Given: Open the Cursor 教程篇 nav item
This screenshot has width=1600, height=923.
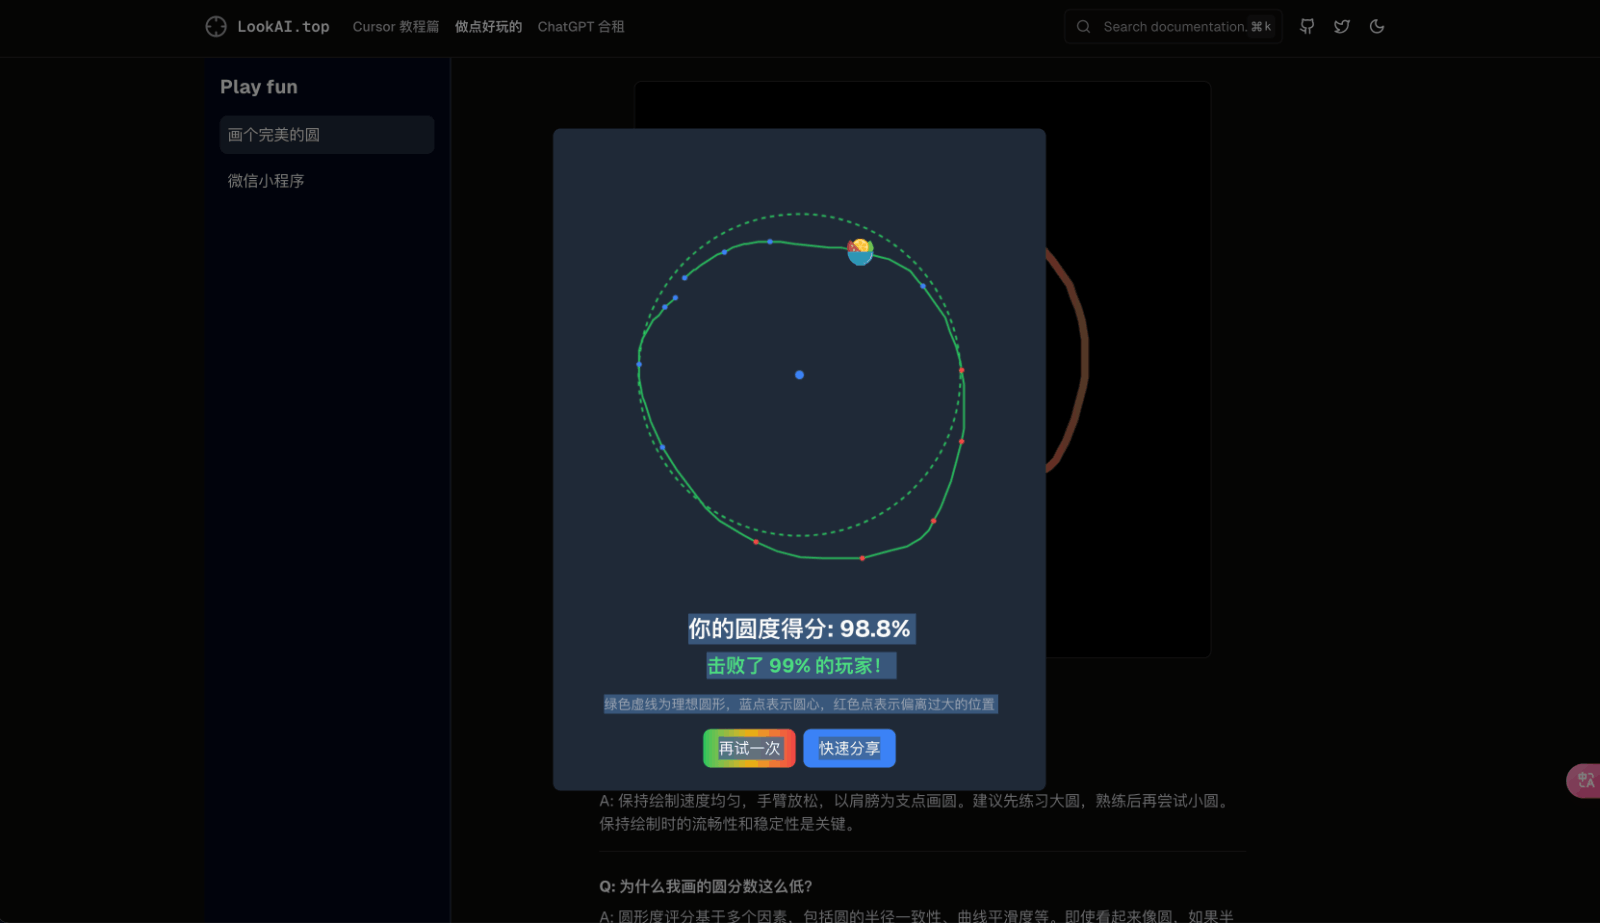Looking at the screenshot, I should [x=396, y=27].
